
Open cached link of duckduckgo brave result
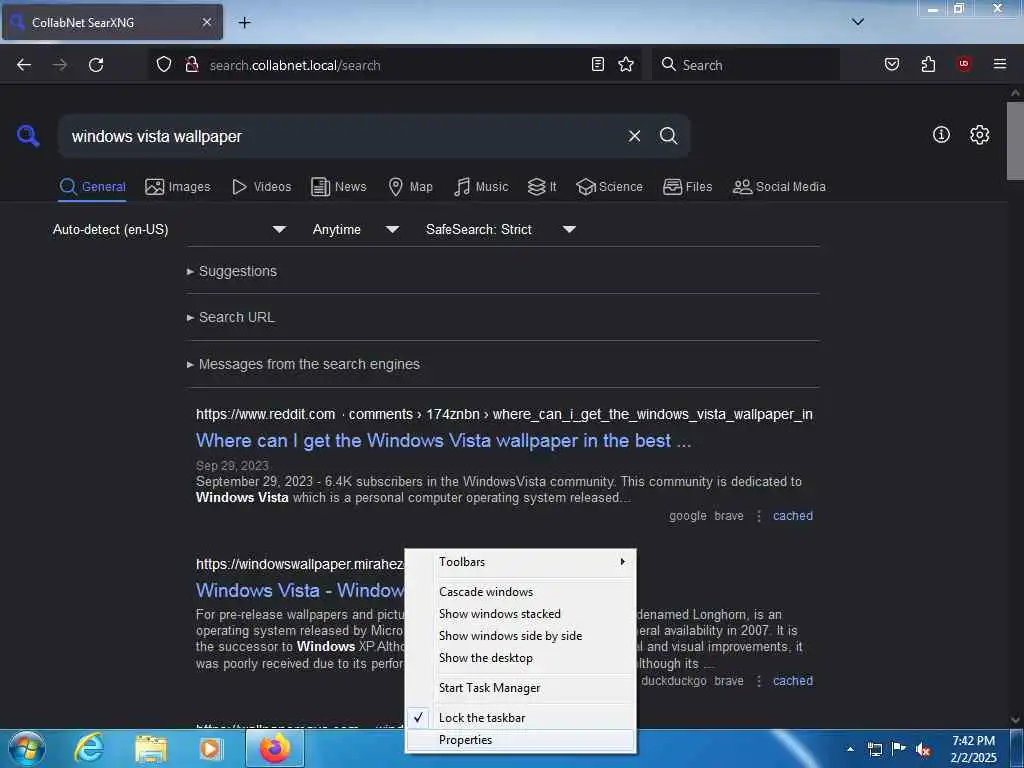click(x=793, y=680)
